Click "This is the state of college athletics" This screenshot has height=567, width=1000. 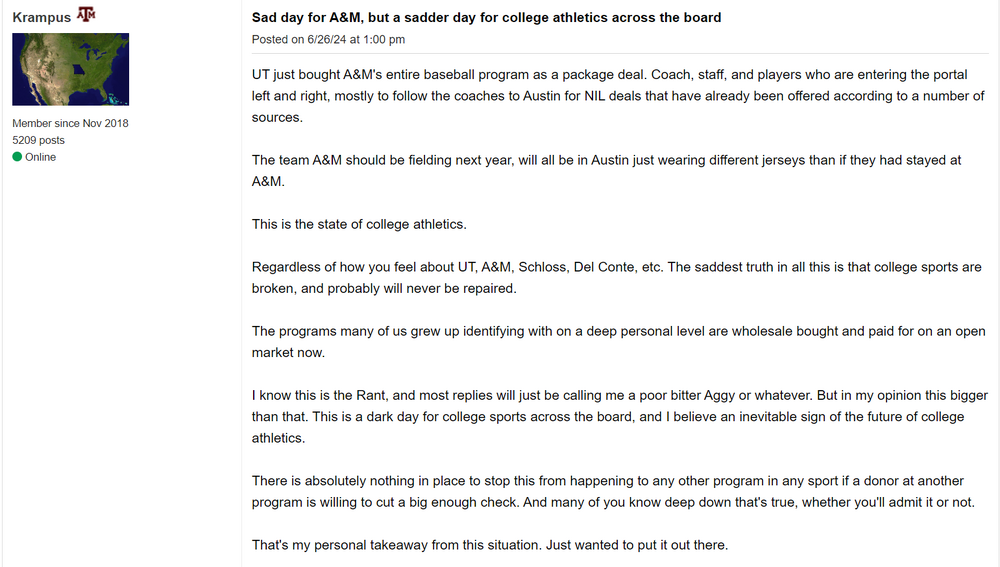359,224
